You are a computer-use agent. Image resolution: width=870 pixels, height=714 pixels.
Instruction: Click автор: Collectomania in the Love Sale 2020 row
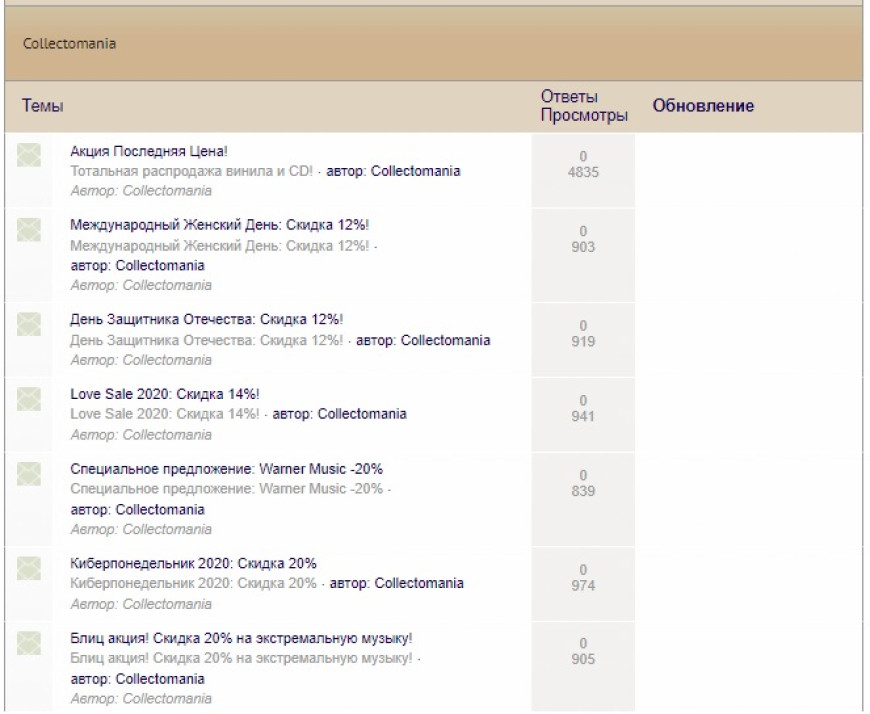tap(340, 414)
